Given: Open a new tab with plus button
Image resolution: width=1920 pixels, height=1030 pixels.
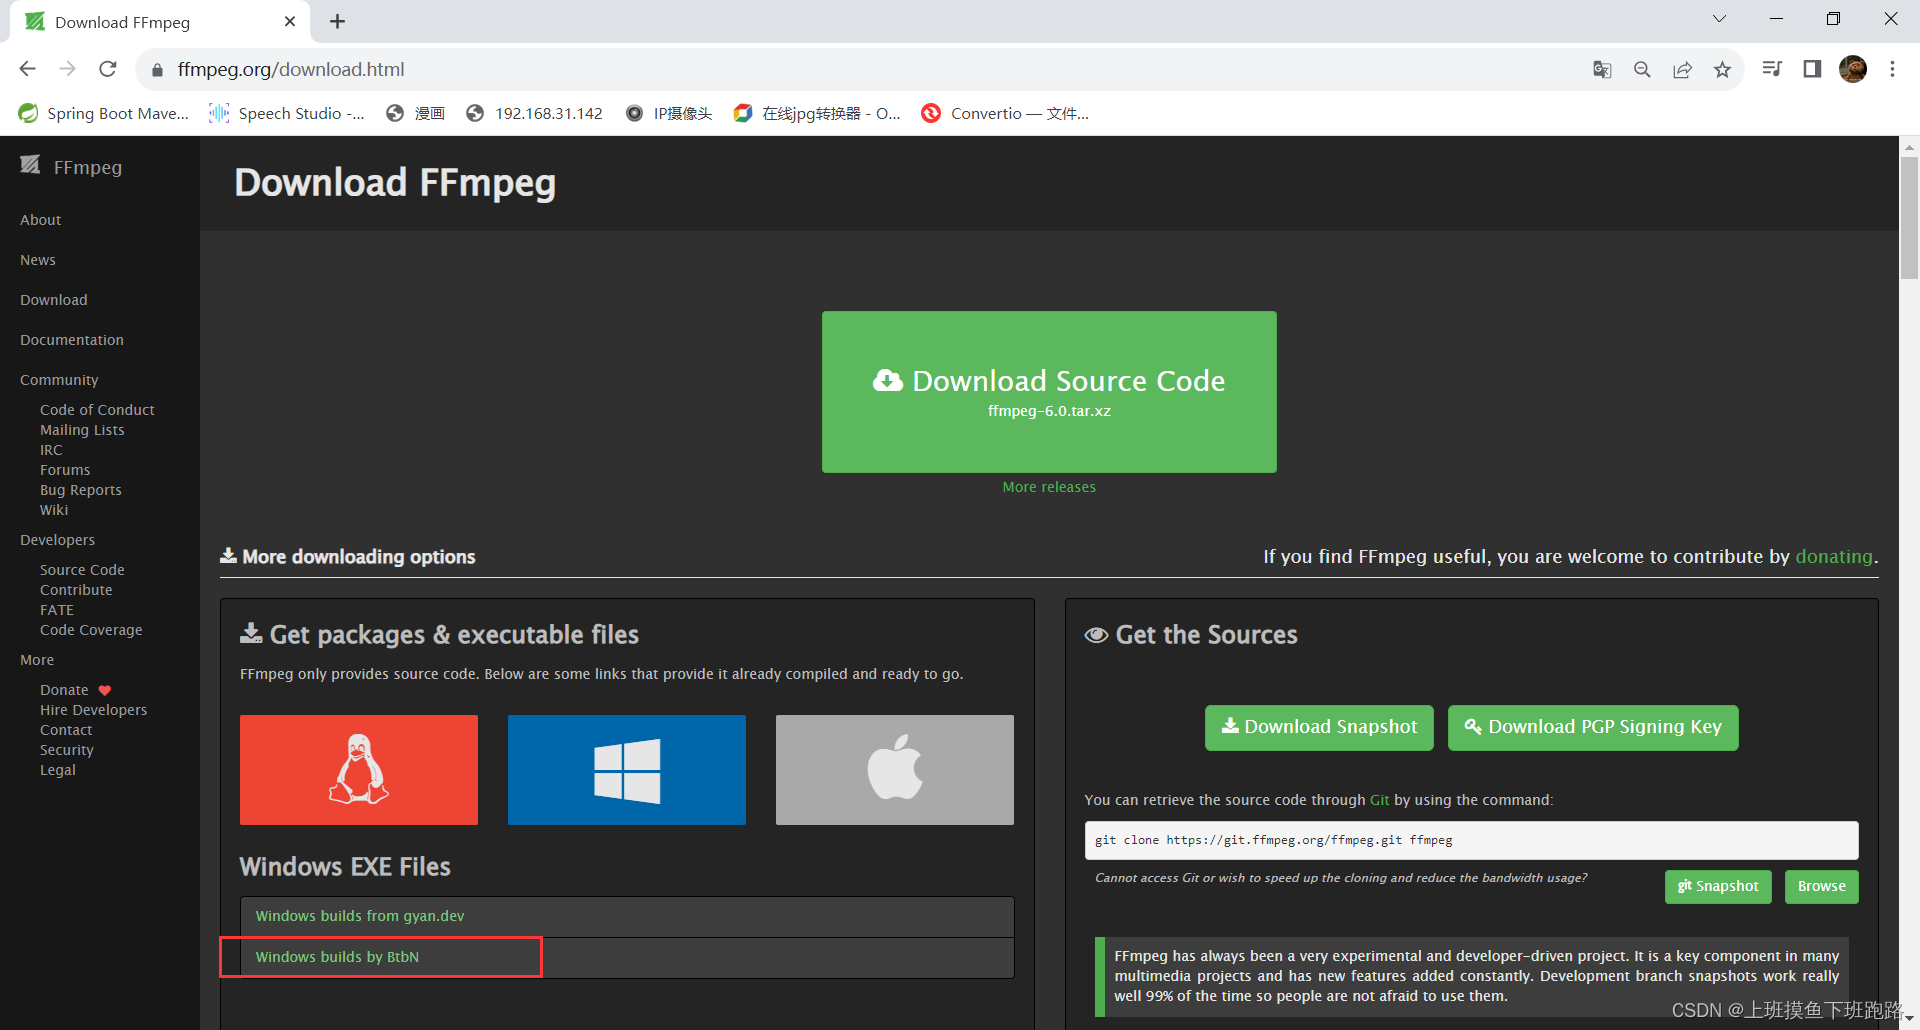Looking at the screenshot, I should (337, 21).
